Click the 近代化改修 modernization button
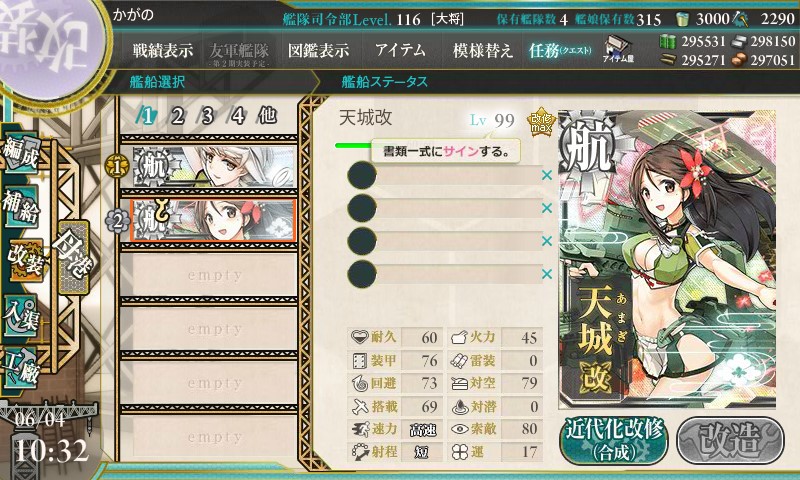800x480 pixels. (x=614, y=440)
